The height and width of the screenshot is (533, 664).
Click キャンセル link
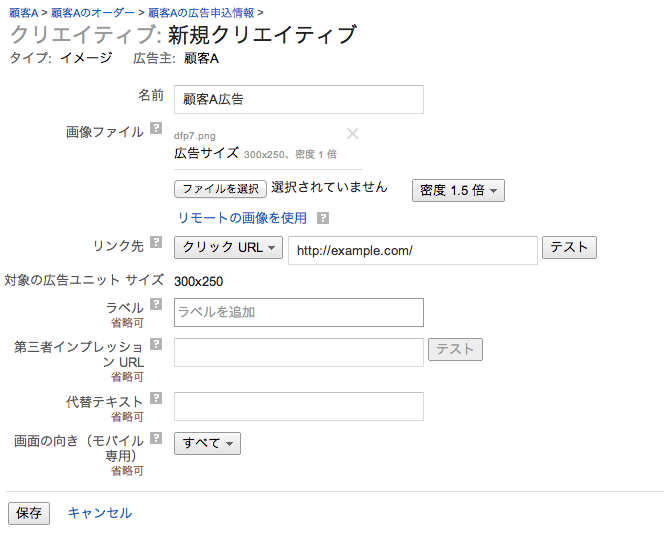pos(99,513)
